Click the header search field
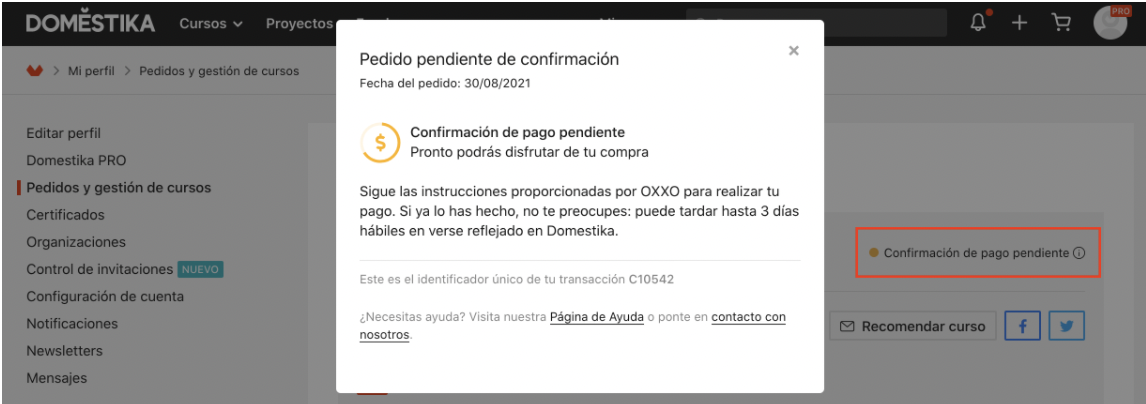The image size is (1146, 404). click(816, 23)
